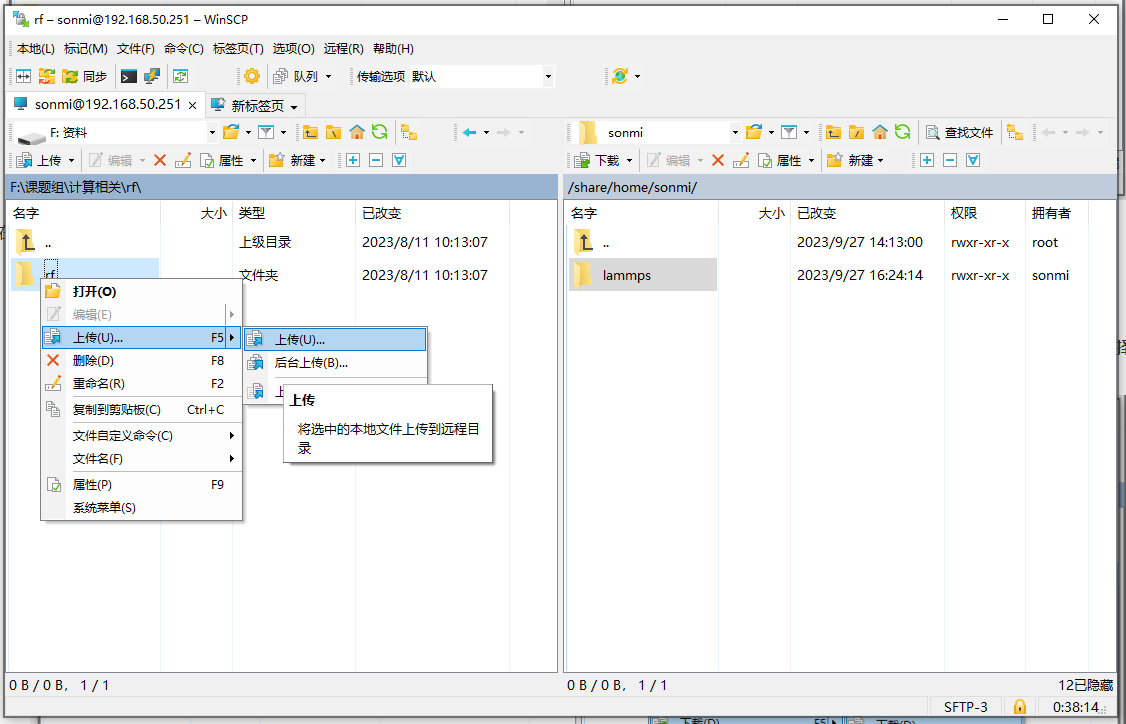
Task: Click the remote 新建 button
Action: pos(850,160)
